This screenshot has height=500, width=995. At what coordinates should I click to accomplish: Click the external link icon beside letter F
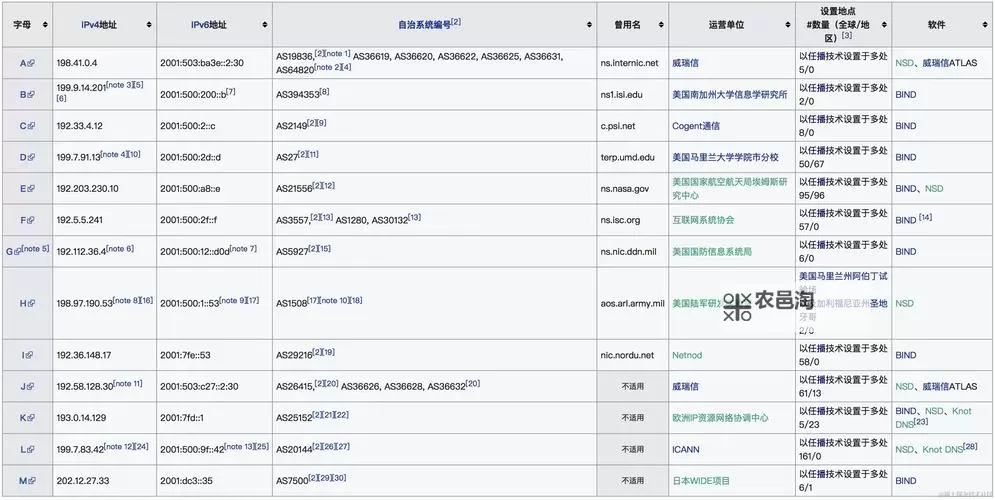click(x=32, y=220)
